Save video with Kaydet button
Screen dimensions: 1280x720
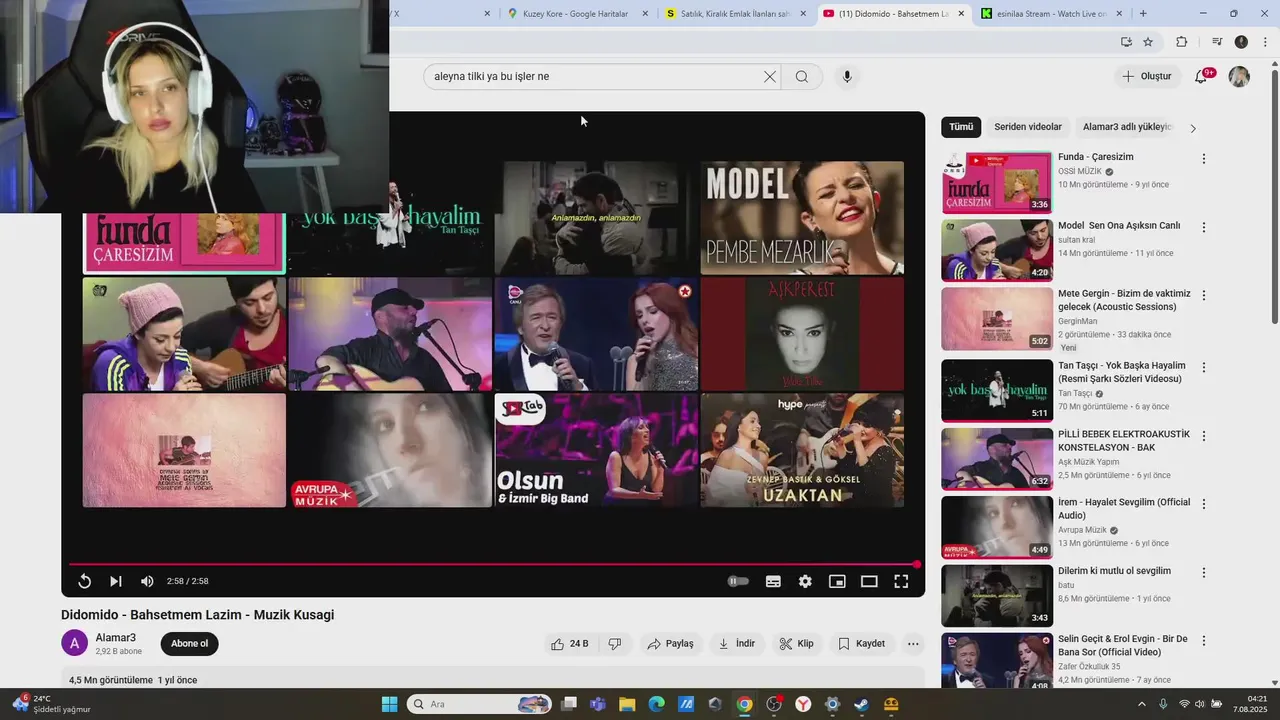pyautogui.click(x=861, y=644)
